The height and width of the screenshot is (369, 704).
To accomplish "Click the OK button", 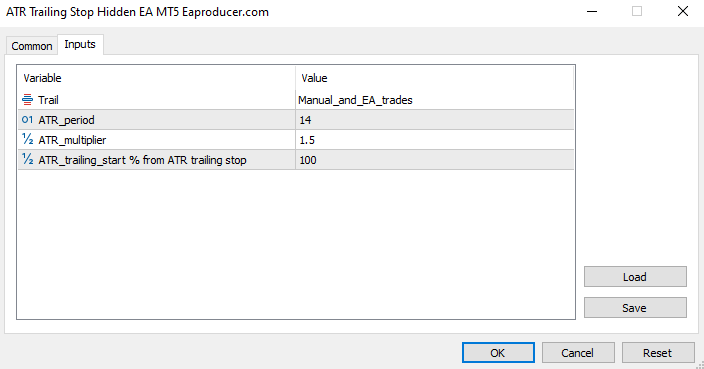I will 498,353.
